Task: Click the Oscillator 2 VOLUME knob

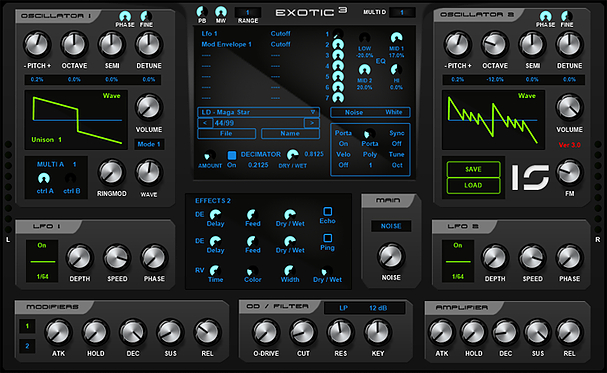Action: [x=569, y=108]
